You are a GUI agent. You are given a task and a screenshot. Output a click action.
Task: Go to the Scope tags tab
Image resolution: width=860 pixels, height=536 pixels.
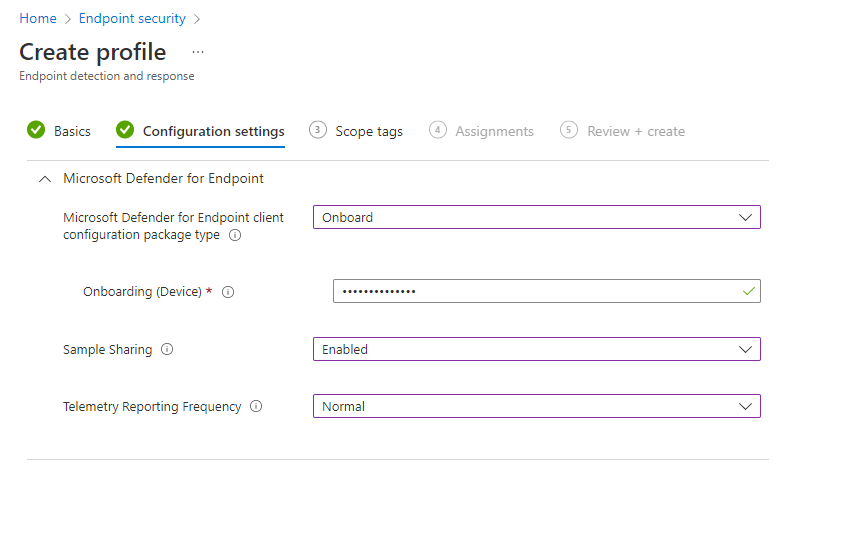pyautogui.click(x=369, y=132)
